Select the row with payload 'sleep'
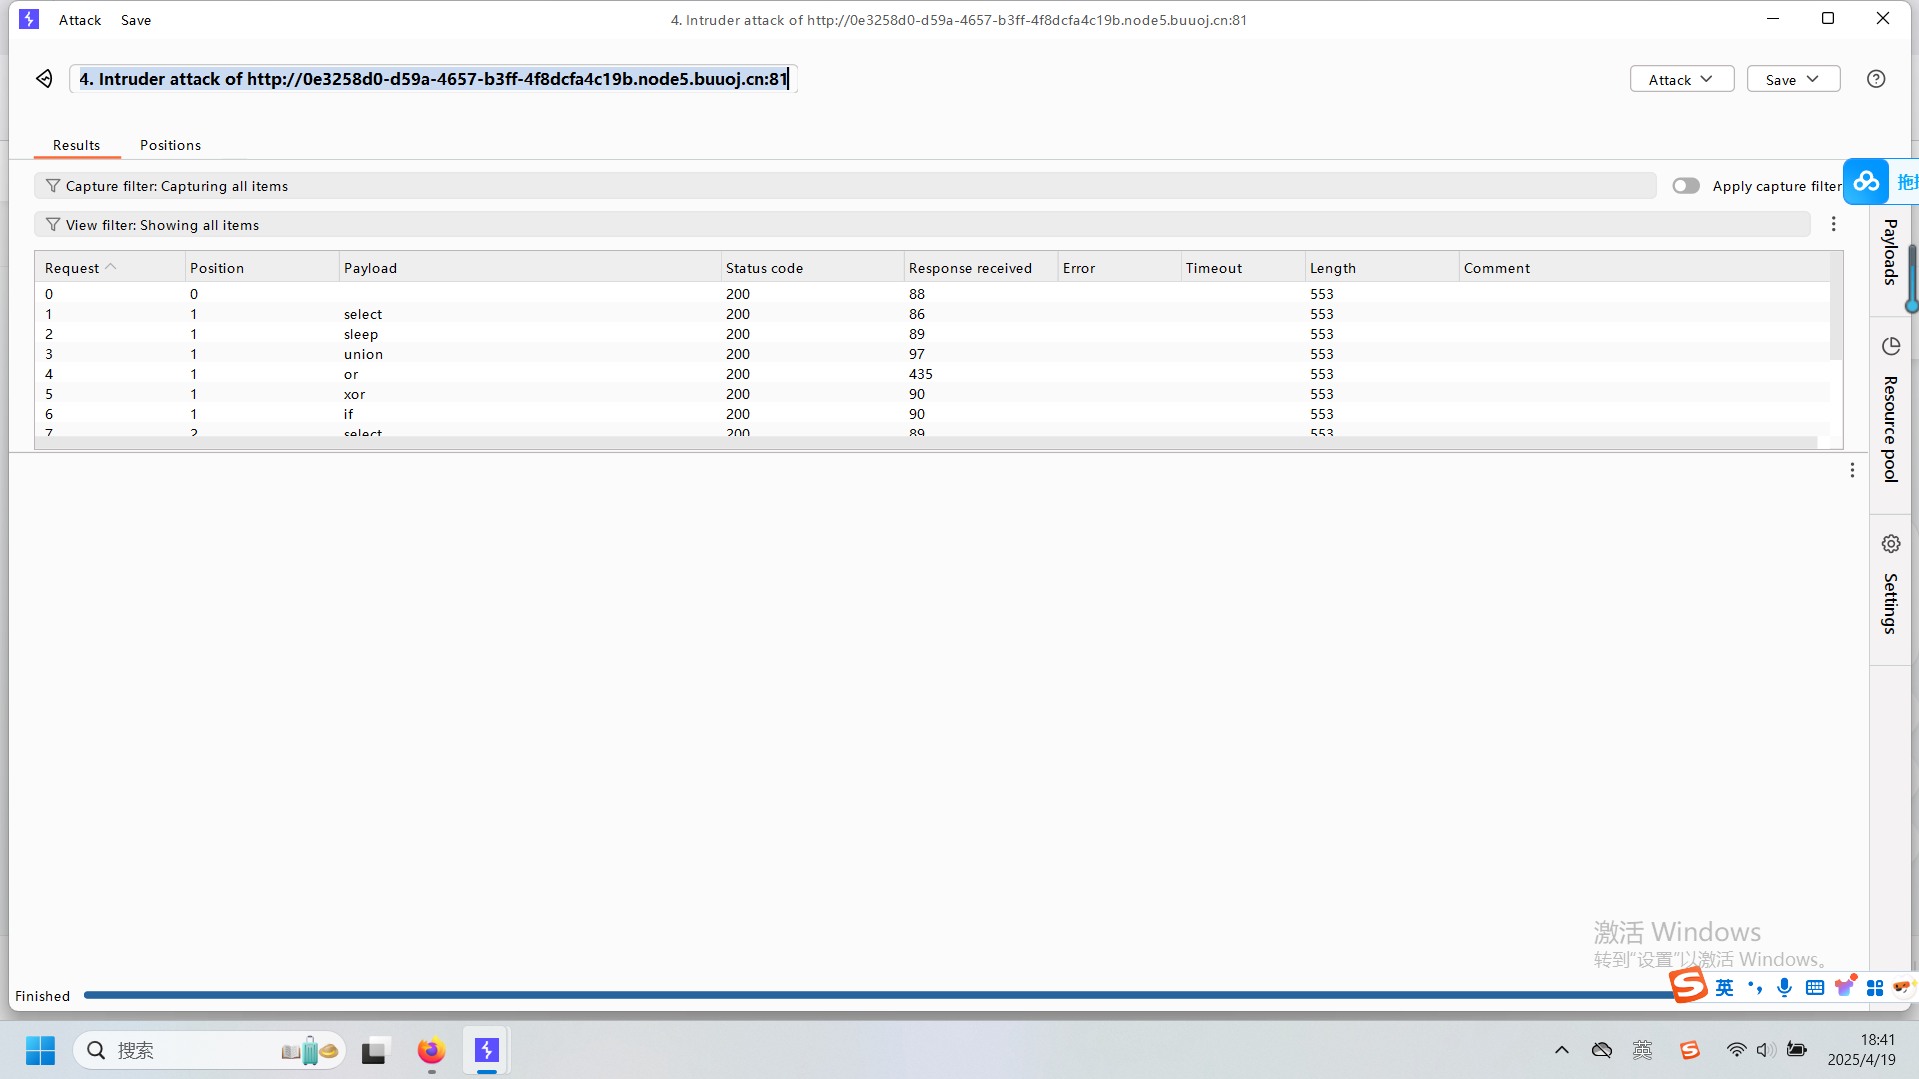The image size is (1919, 1079). (x=932, y=334)
